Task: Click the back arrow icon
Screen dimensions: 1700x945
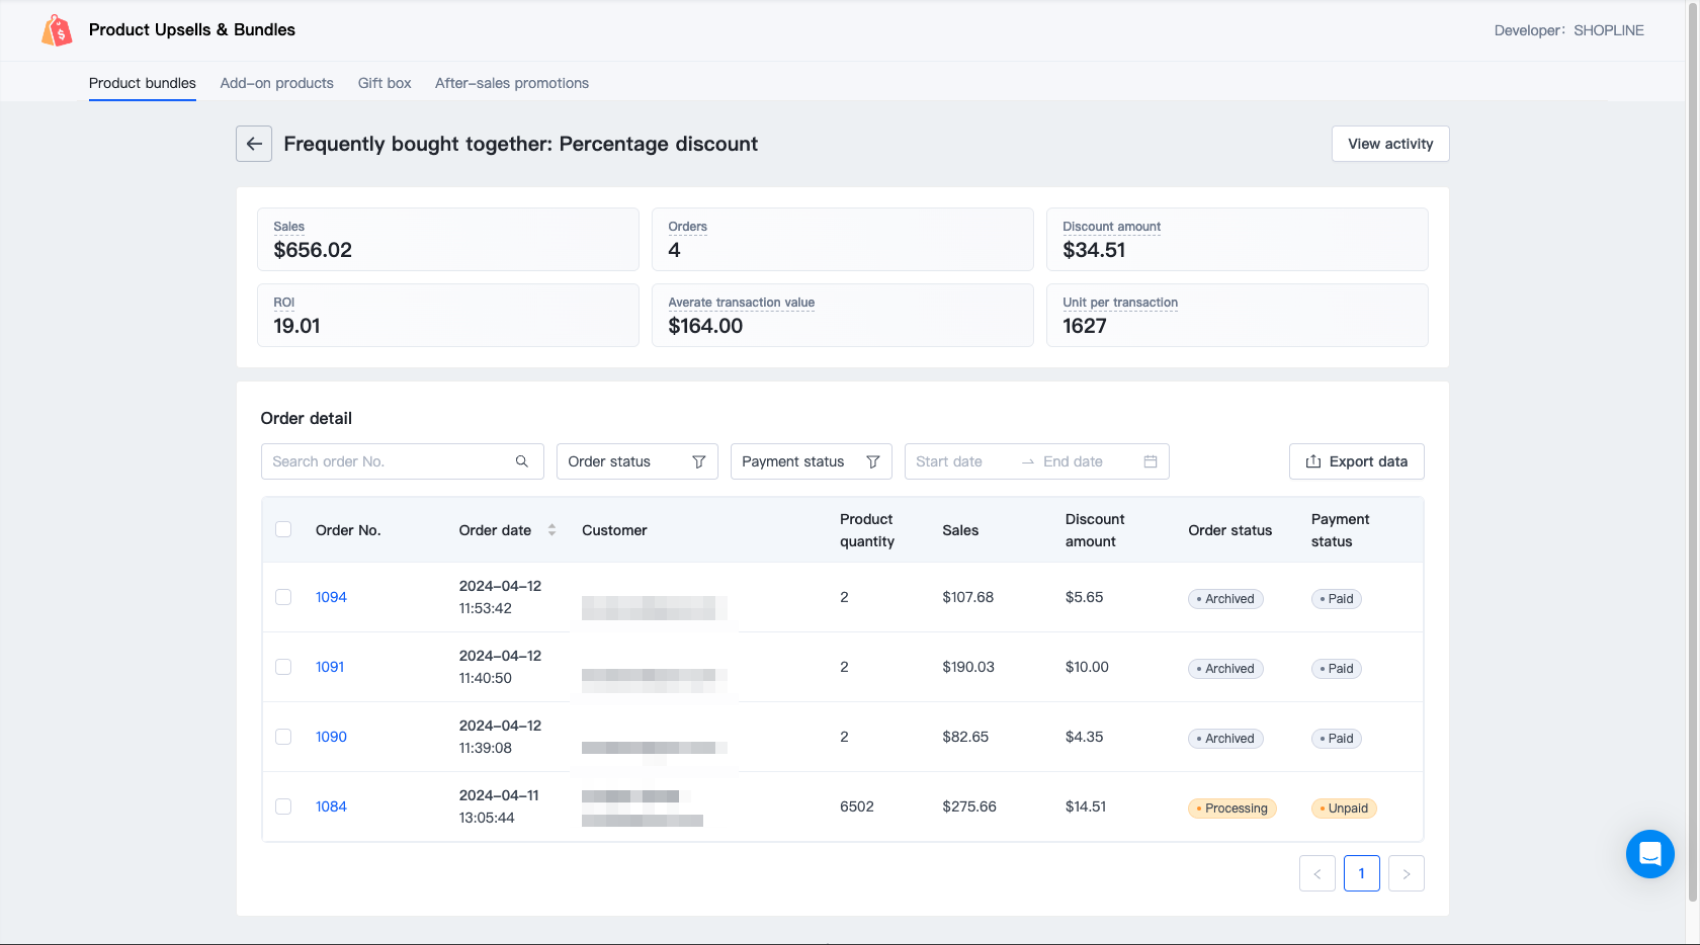Action: 254,144
